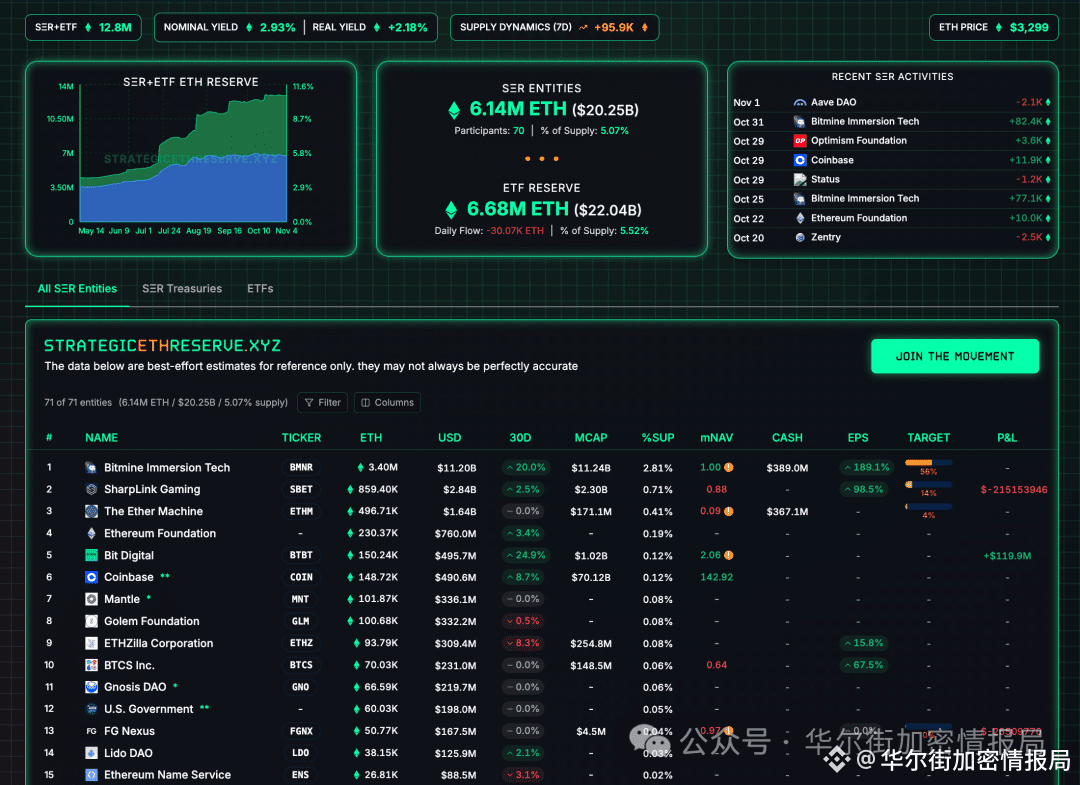Click the Aave DAO icon in recent activities
This screenshot has width=1080, height=785.
[800, 103]
